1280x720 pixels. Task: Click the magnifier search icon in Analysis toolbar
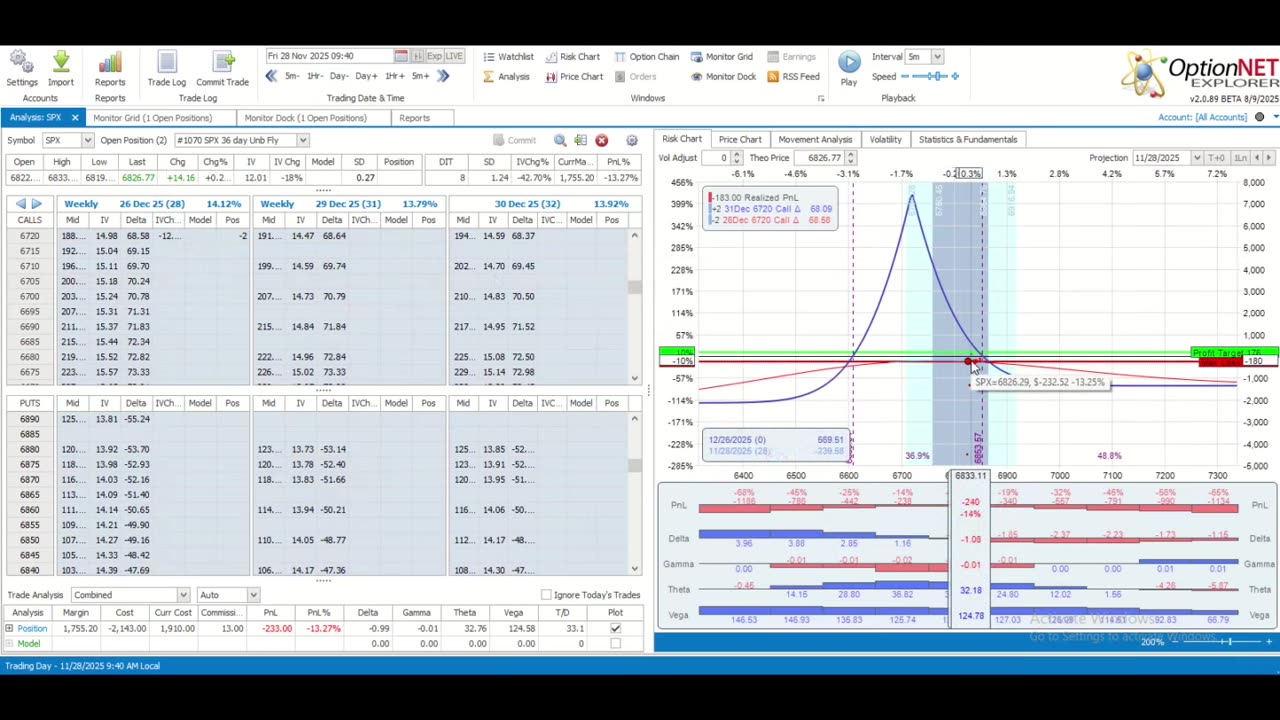click(x=560, y=140)
